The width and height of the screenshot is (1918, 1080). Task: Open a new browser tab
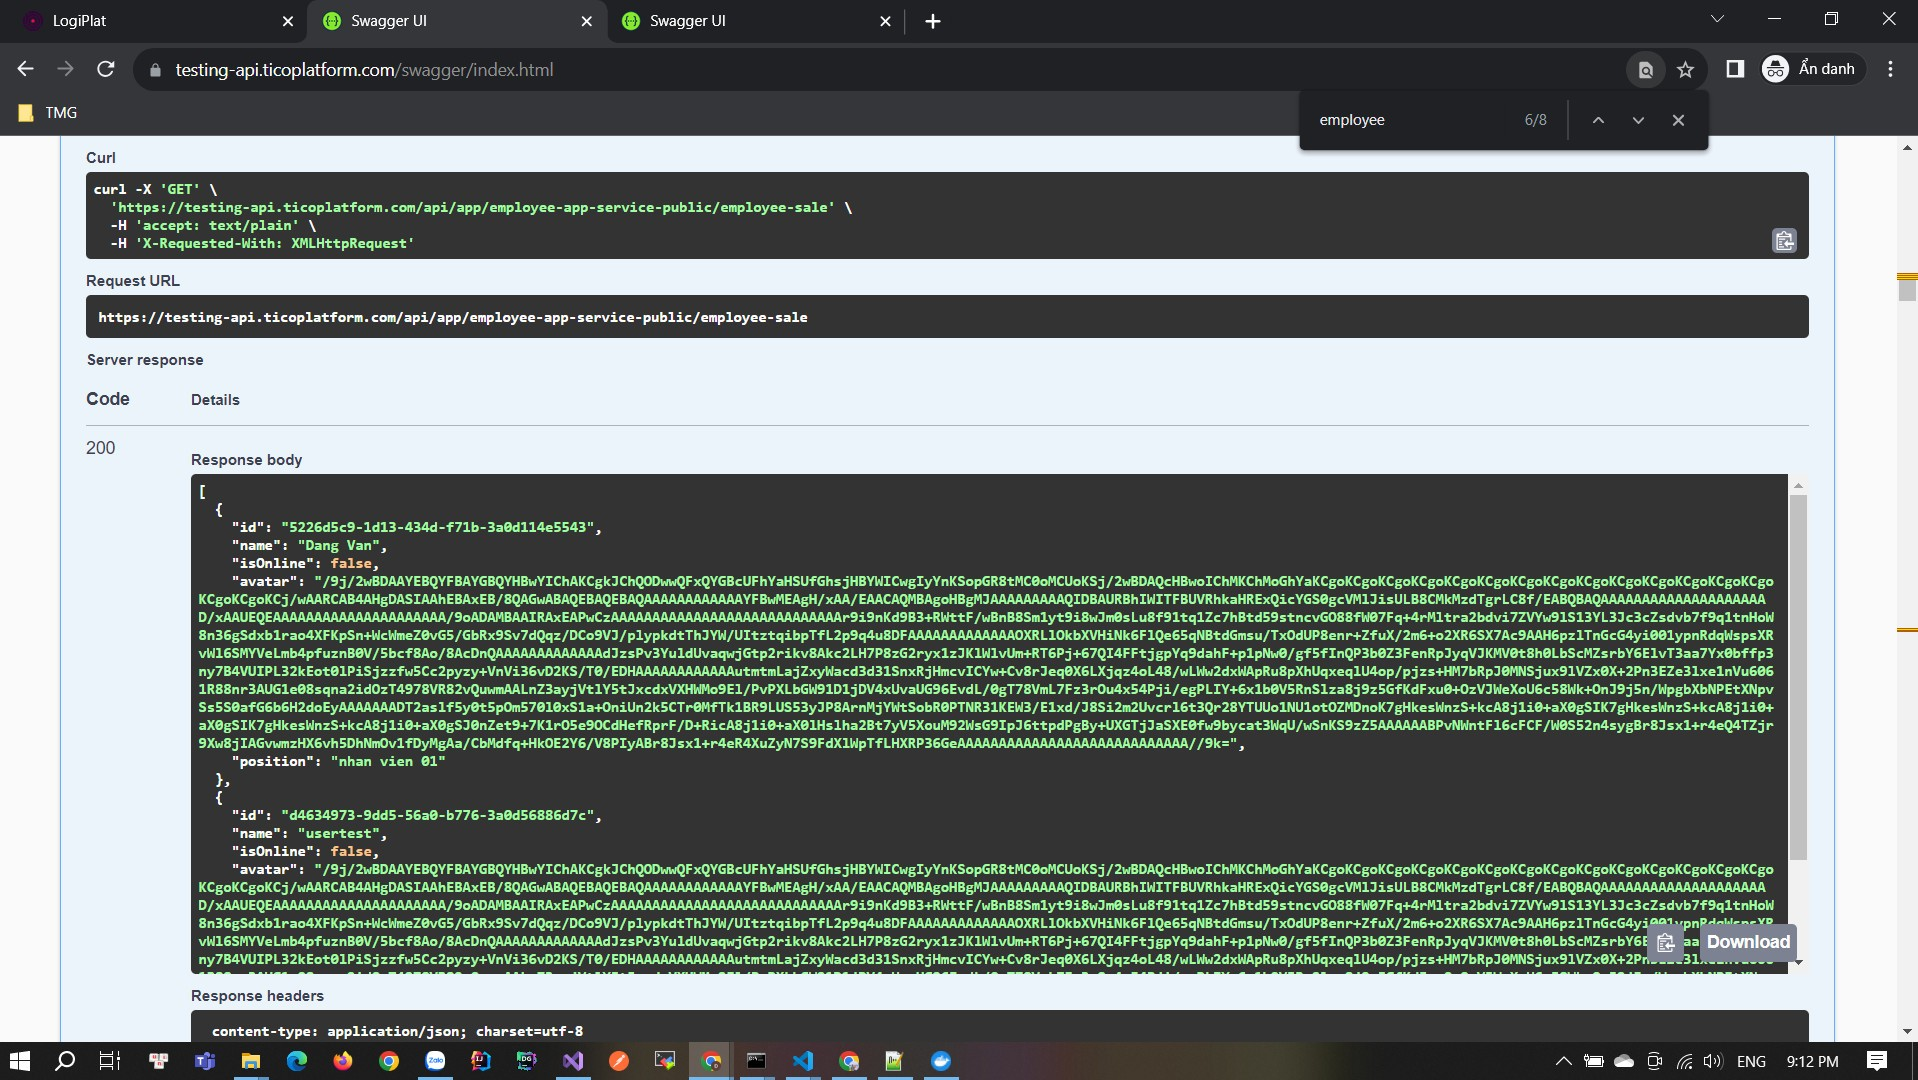point(932,21)
